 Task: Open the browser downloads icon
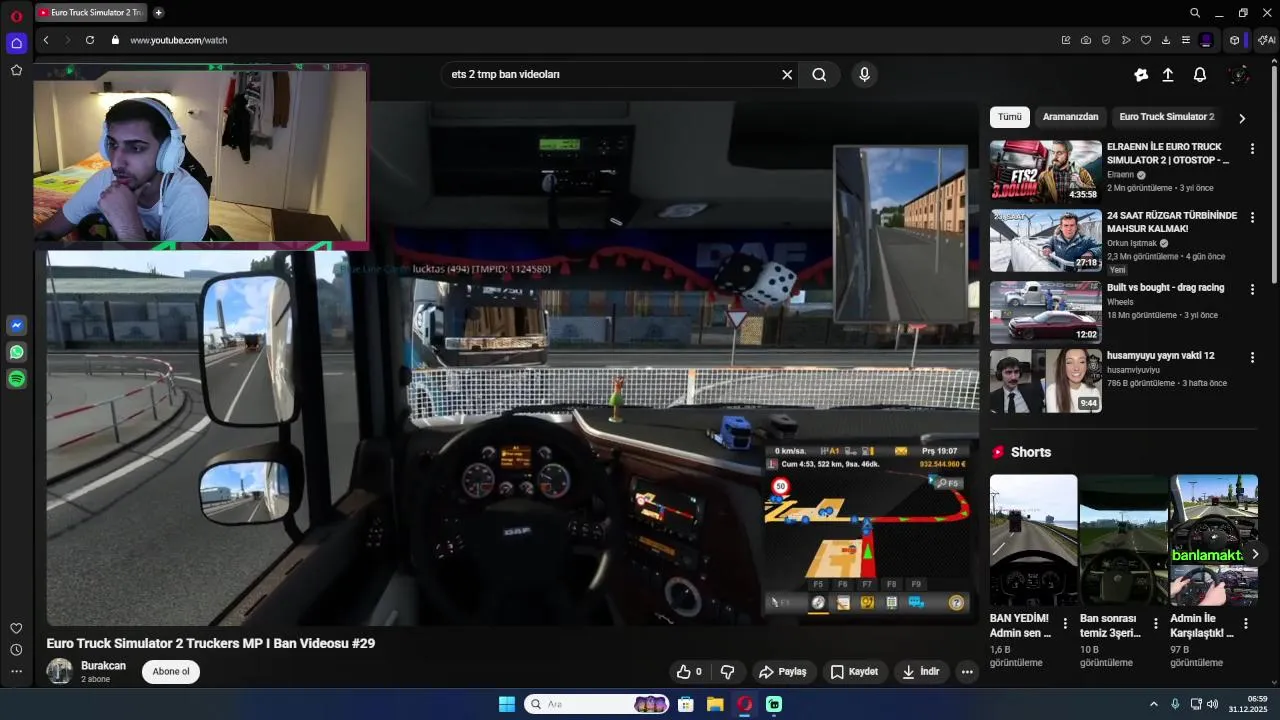click(1166, 40)
